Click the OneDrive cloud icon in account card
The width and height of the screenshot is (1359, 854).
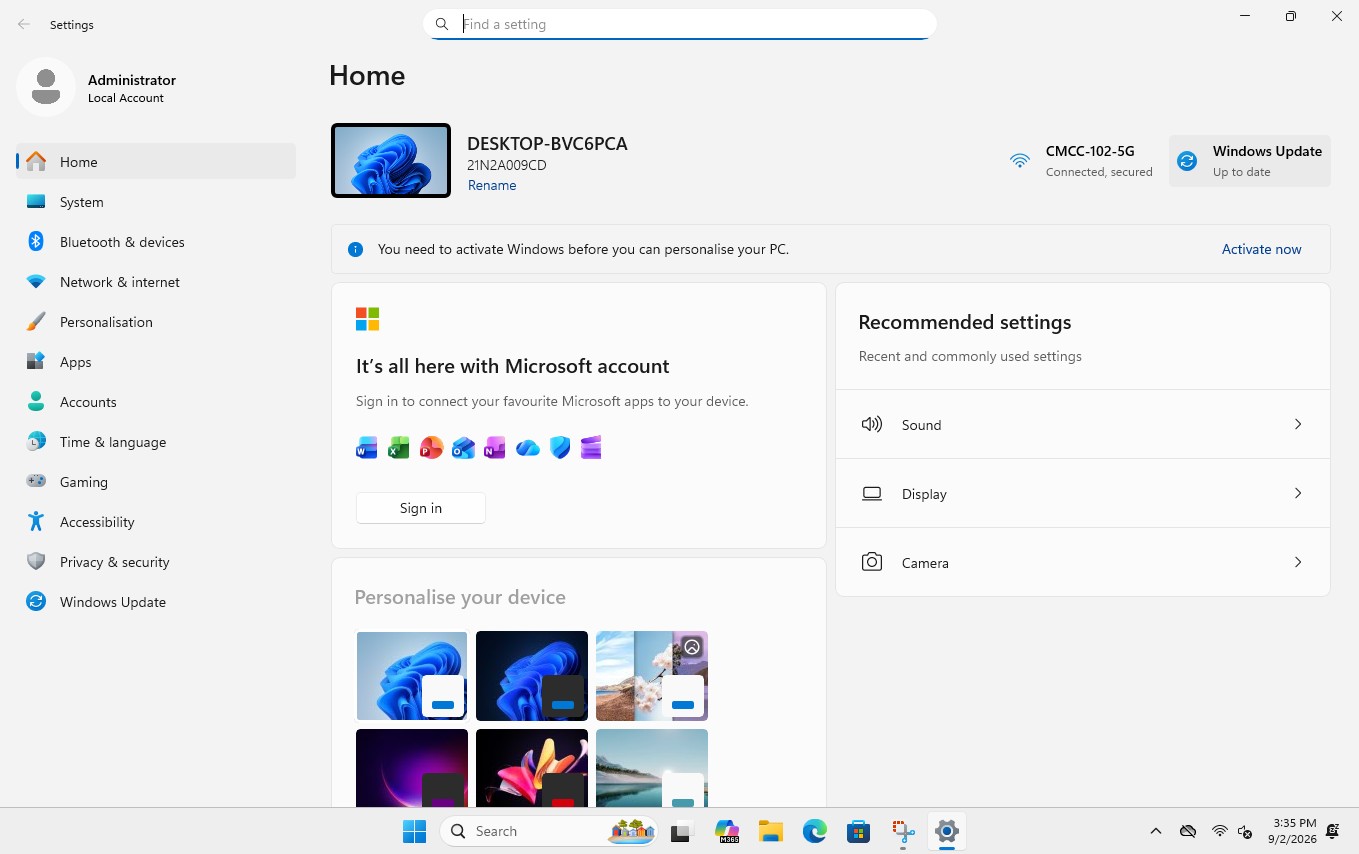[x=528, y=448]
